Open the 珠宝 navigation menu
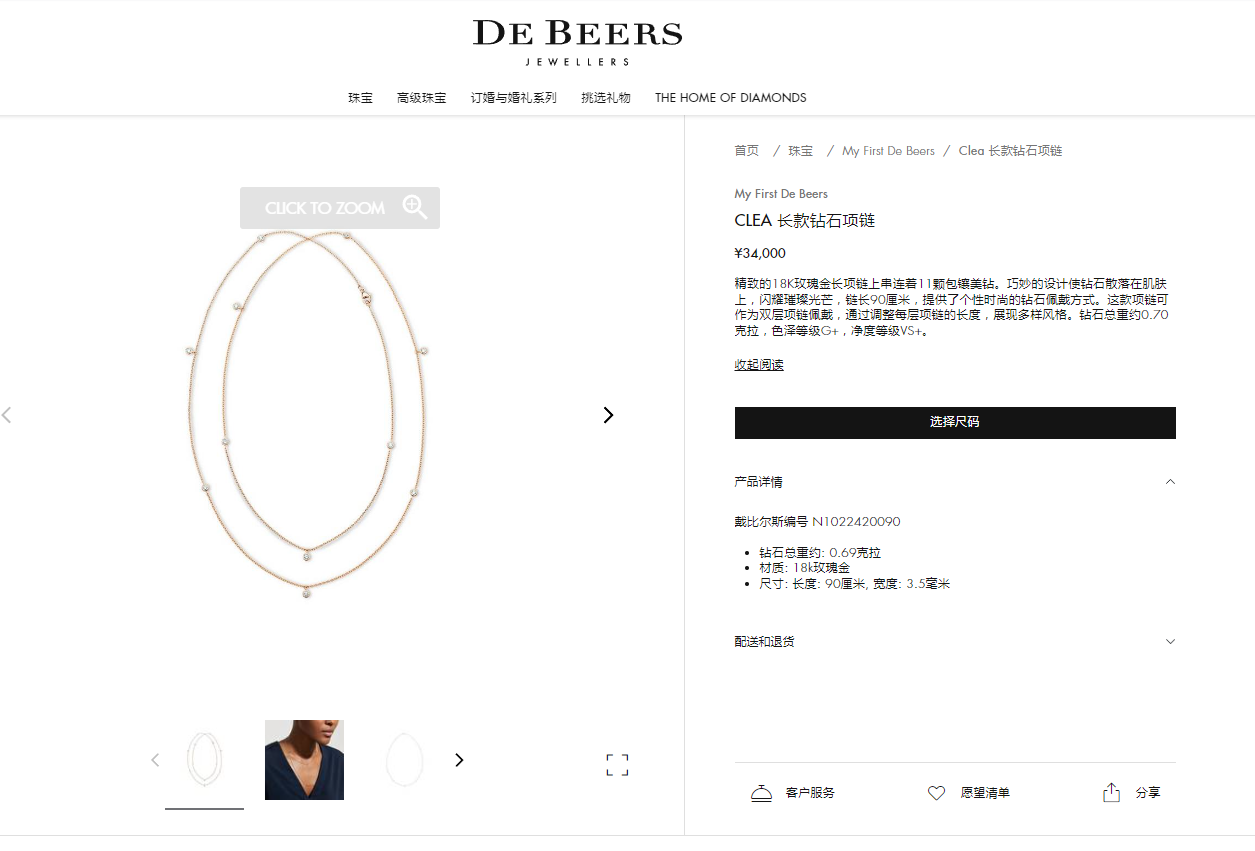This screenshot has width=1255, height=851. tap(360, 98)
